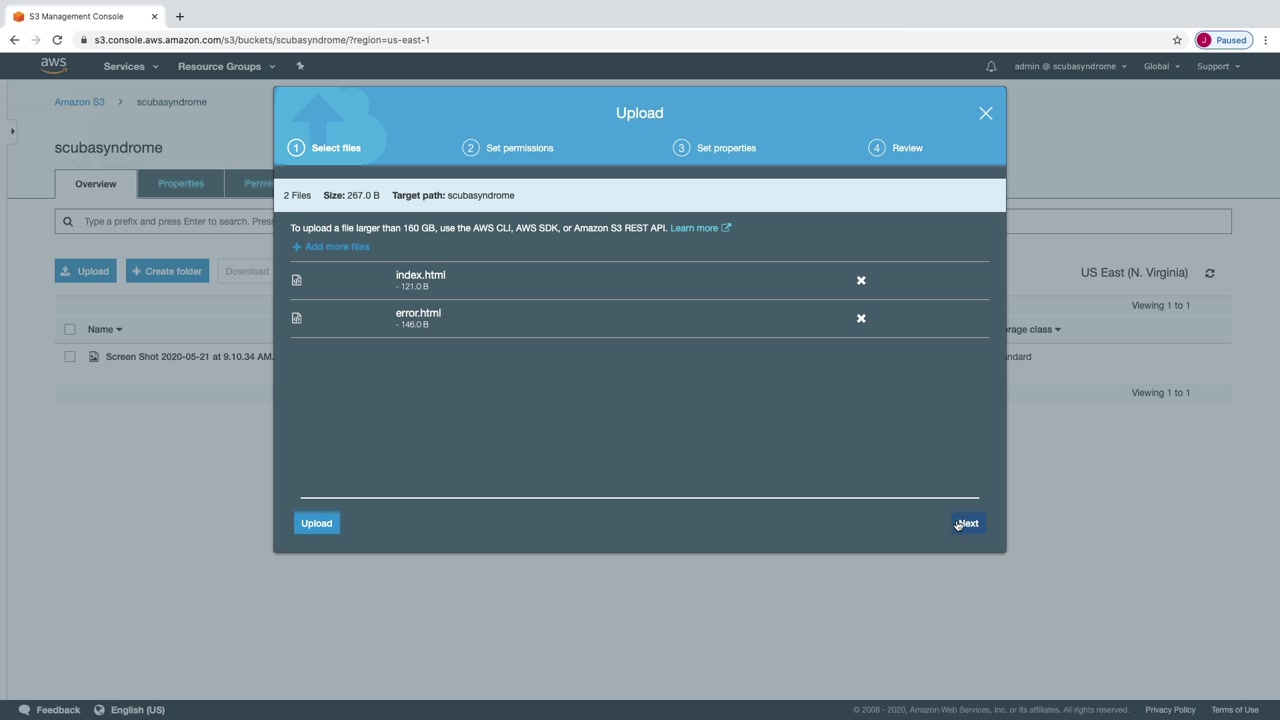Open the Terms of Use link
Image resolution: width=1280 pixels, height=720 pixels.
coord(1235,710)
